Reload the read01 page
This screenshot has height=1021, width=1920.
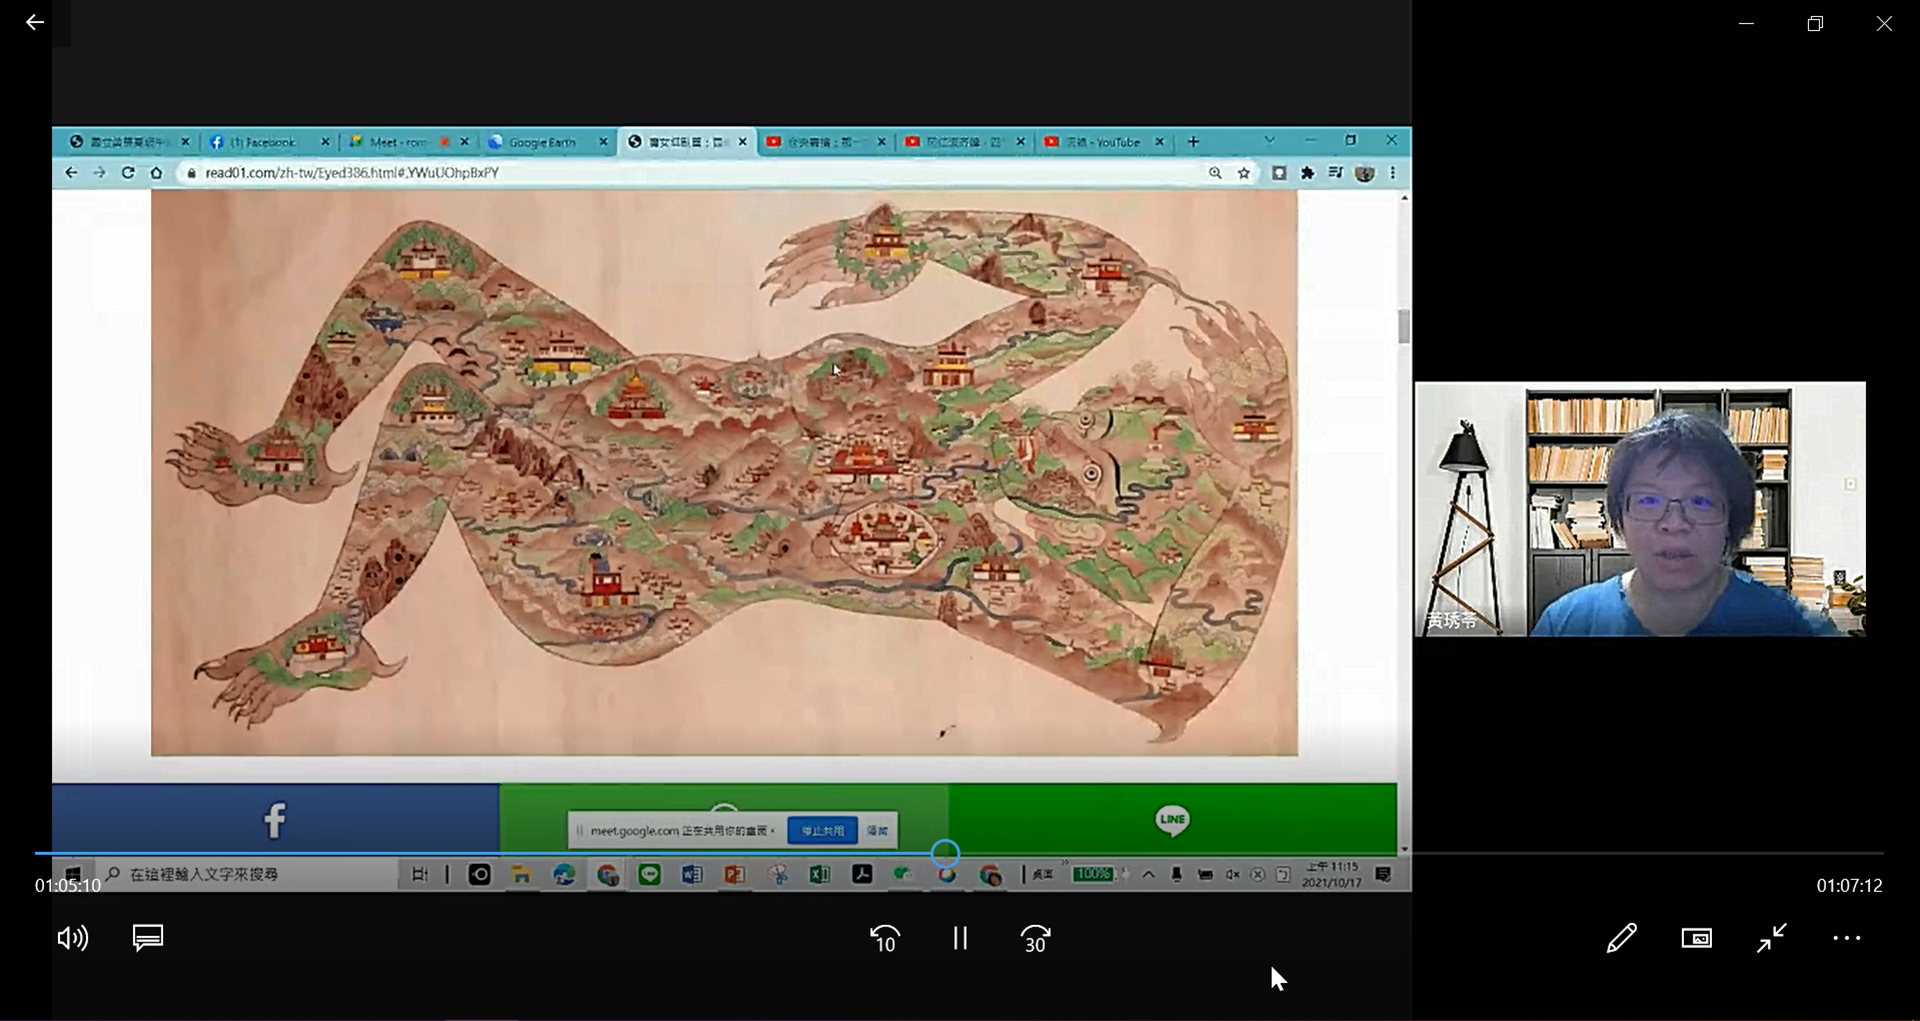[x=128, y=173]
